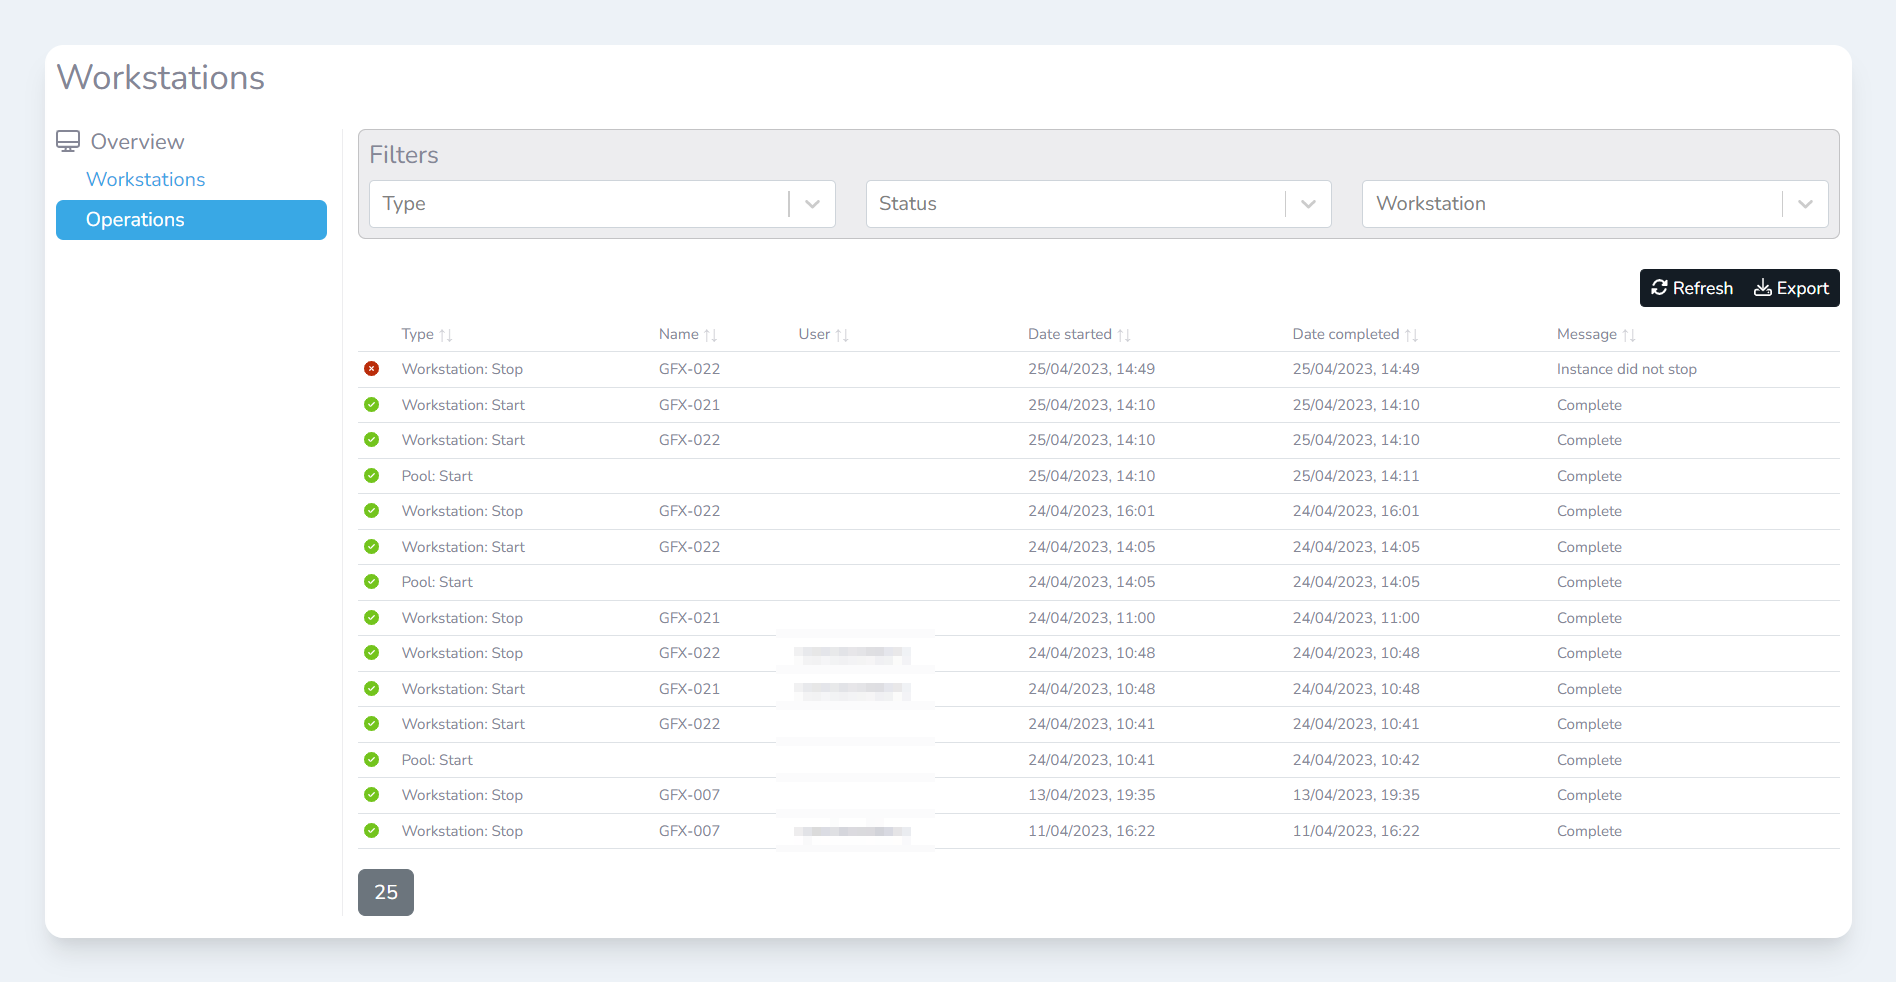Image resolution: width=1896 pixels, height=982 pixels.
Task: Go to Overview in the sidebar
Action: pyautogui.click(x=137, y=142)
